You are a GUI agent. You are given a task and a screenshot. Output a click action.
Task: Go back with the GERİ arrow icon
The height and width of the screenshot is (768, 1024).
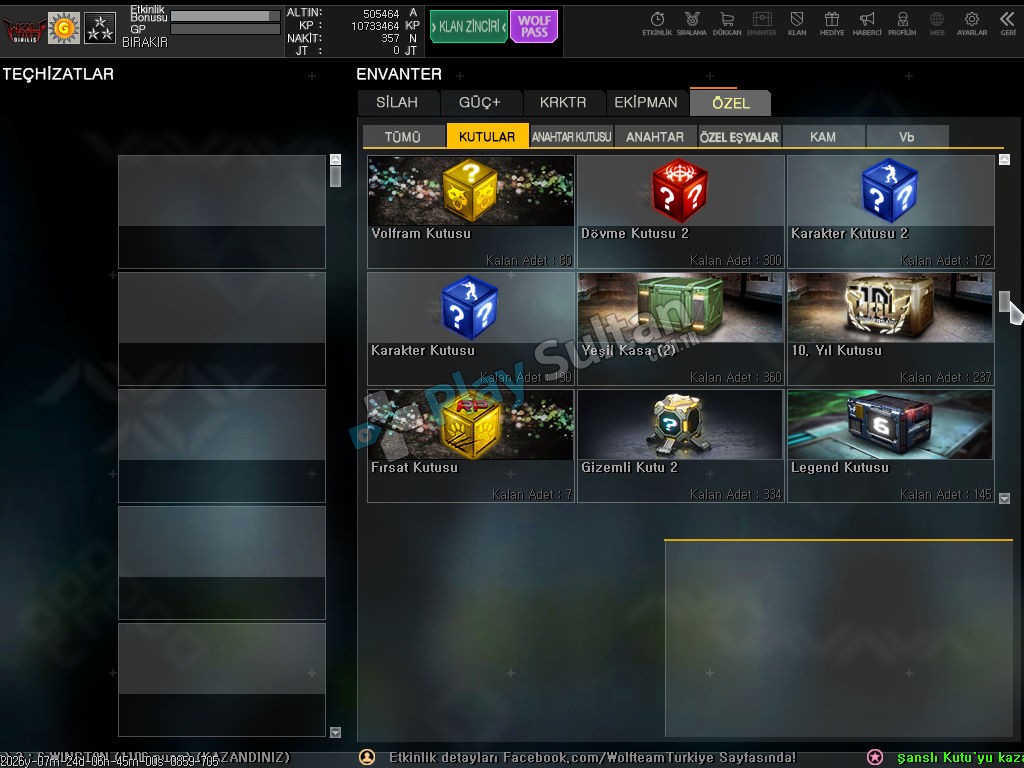click(1008, 24)
